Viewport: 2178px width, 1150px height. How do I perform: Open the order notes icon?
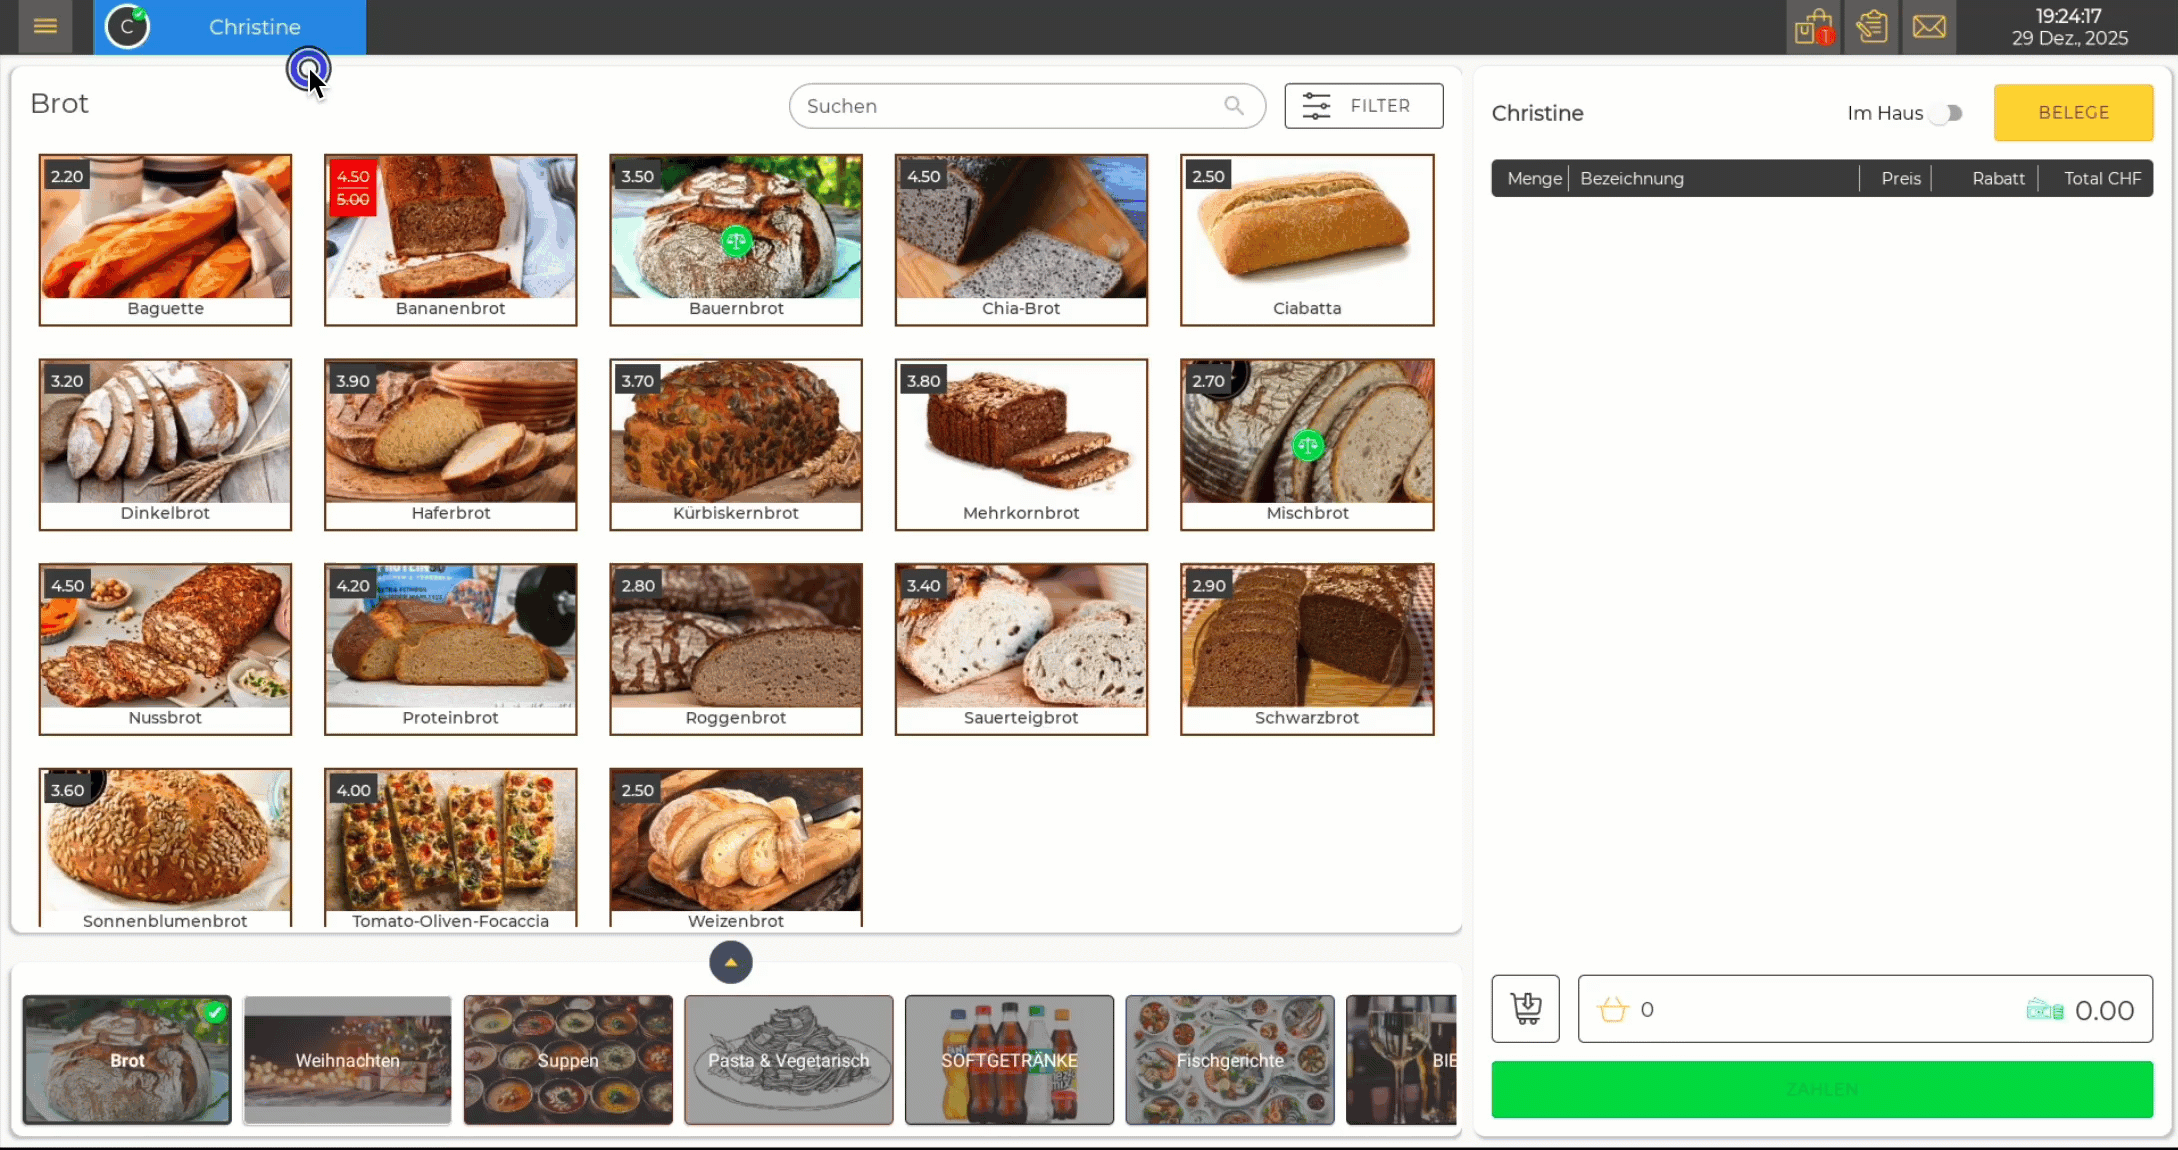(x=1871, y=27)
